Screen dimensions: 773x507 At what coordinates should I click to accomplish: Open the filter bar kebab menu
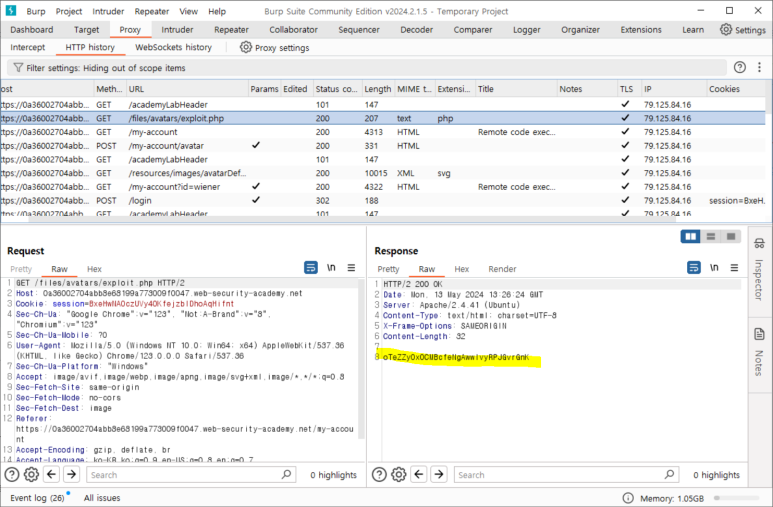point(759,68)
